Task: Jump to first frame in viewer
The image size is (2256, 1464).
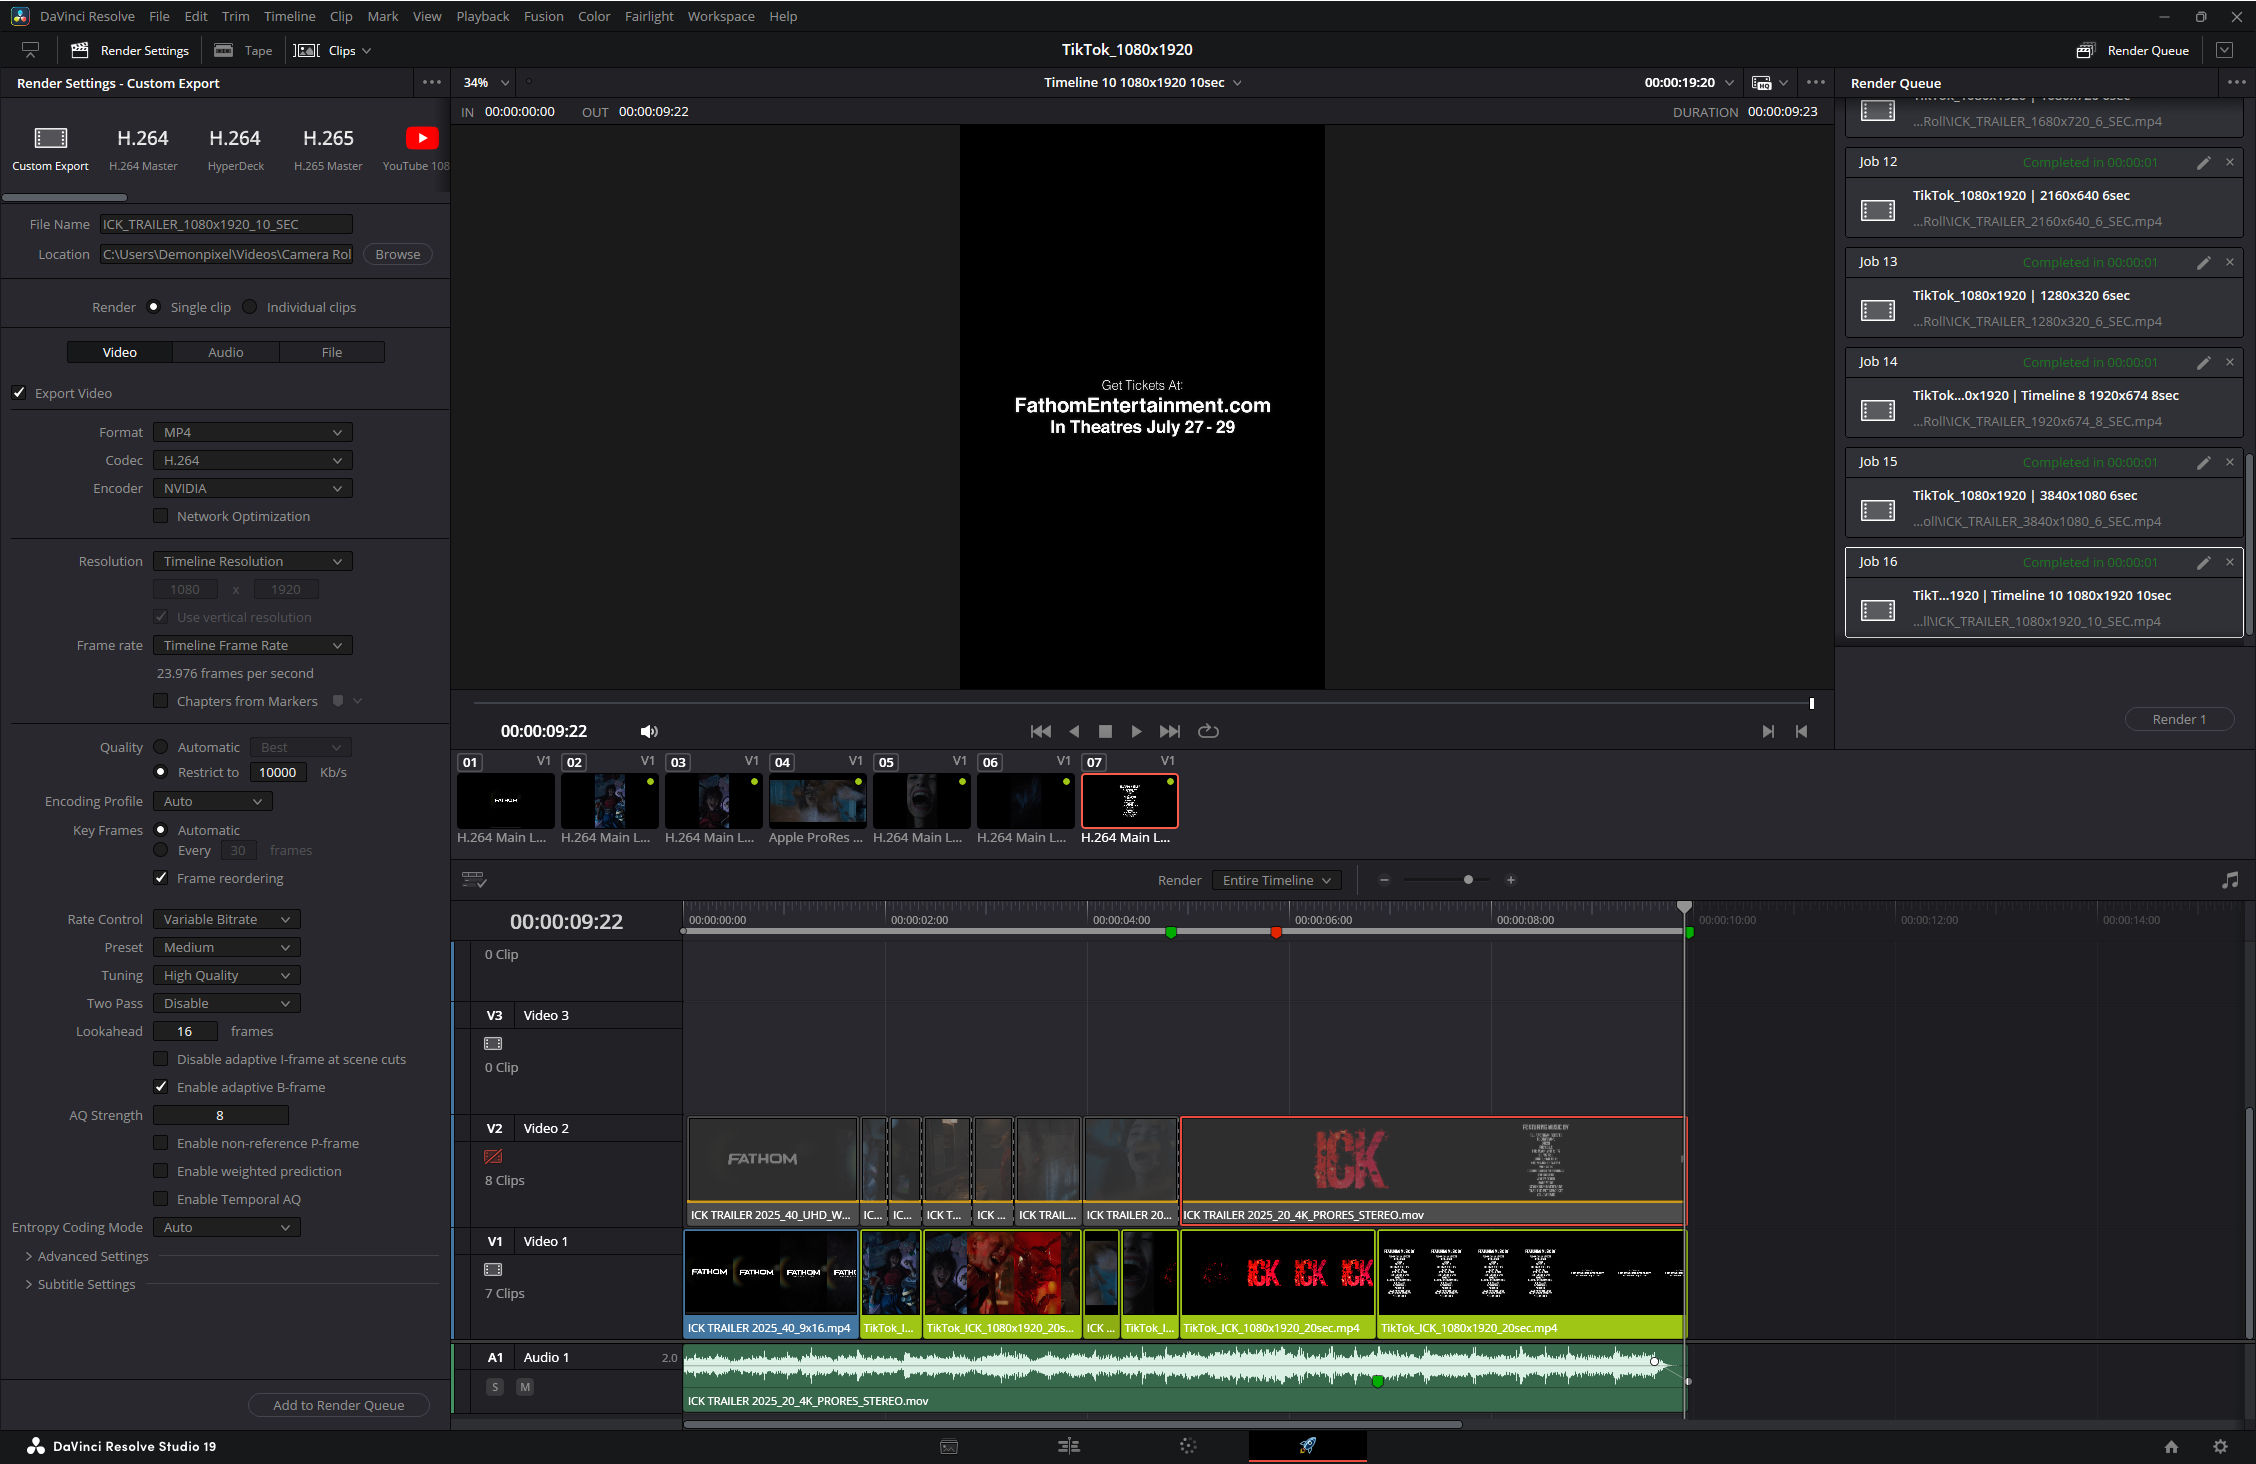Action: click(x=1040, y=731)
